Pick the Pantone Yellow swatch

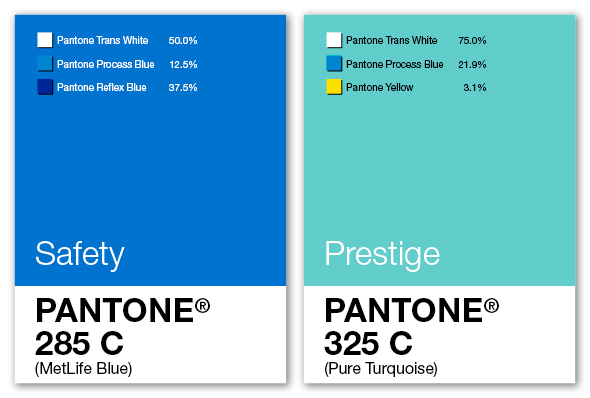click(x=334, y=87)
